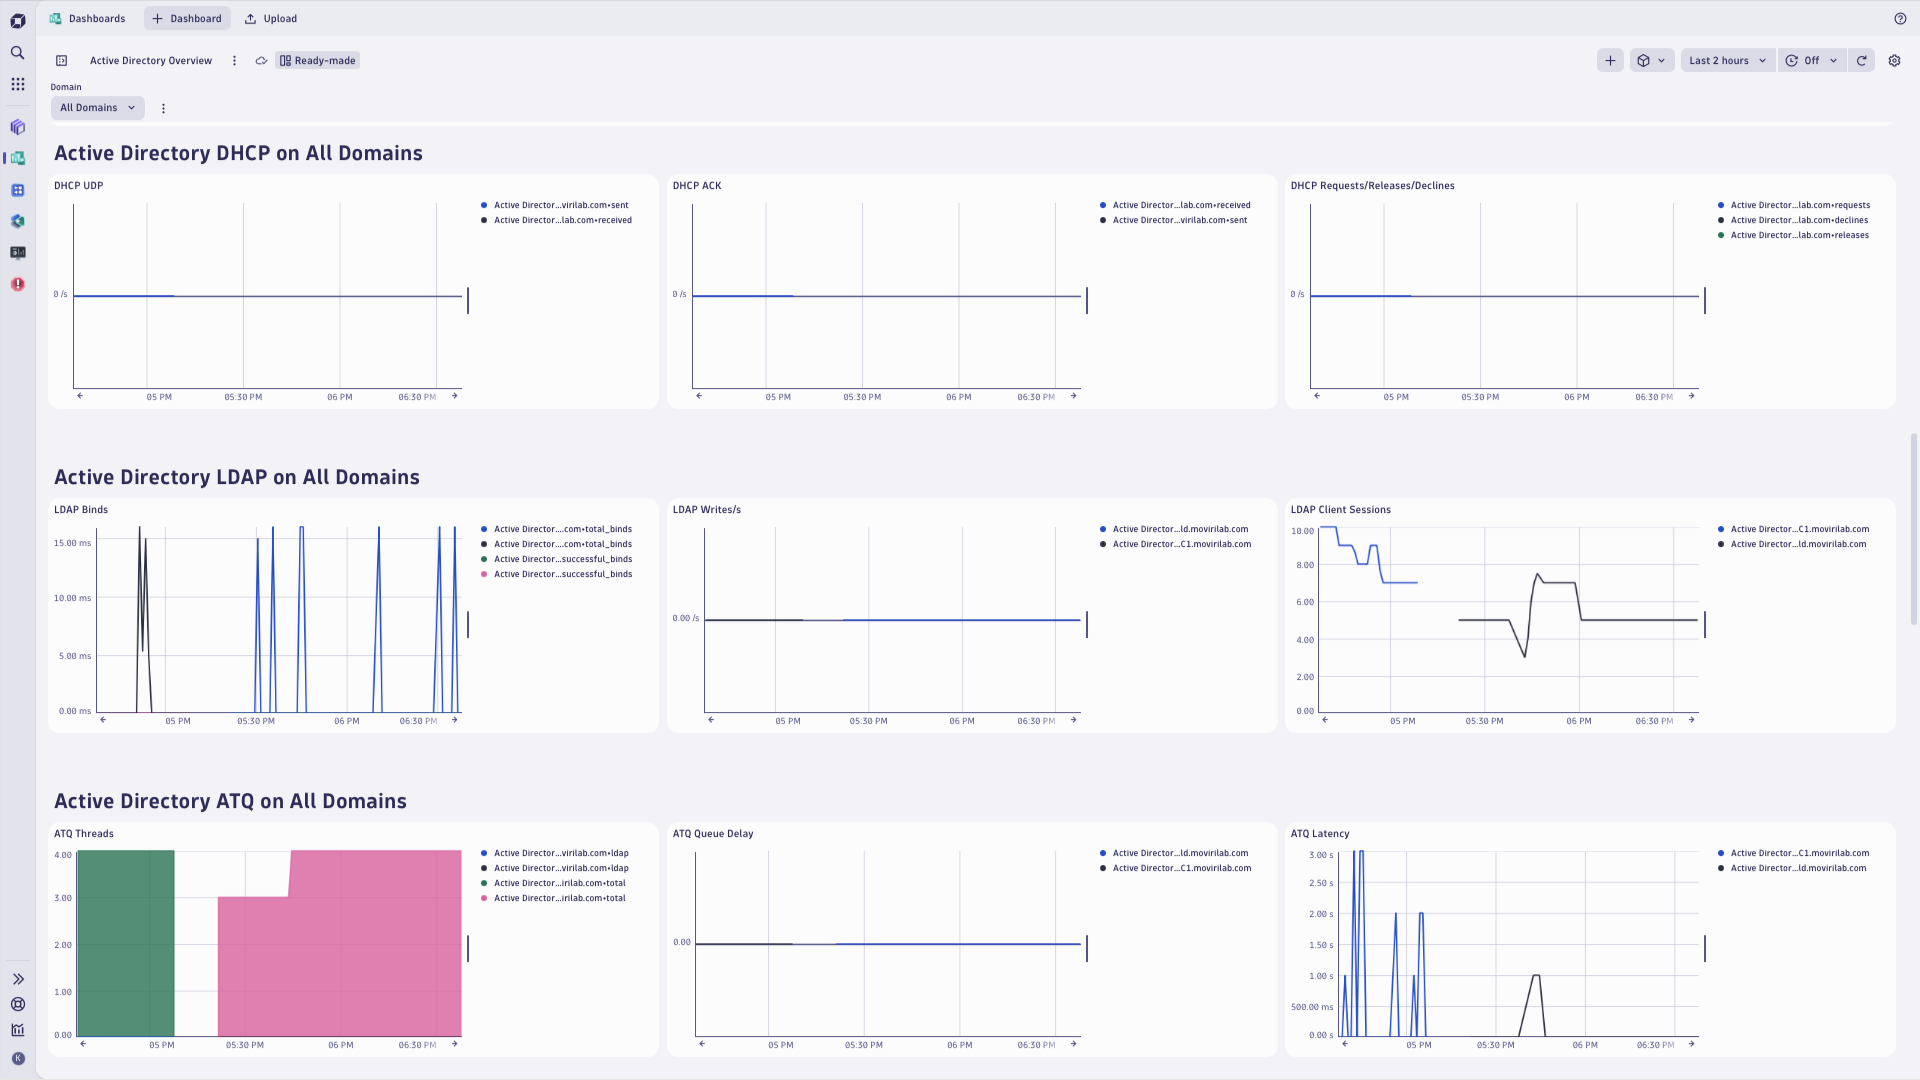
Task: Toggle DHCP 'requests' legend series
Action: (1794, 205)
